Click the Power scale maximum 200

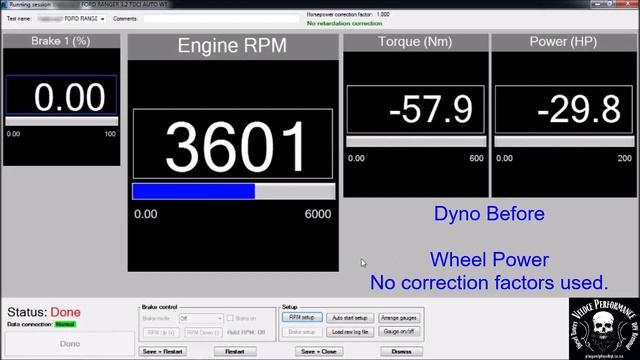tap(624, 158)
